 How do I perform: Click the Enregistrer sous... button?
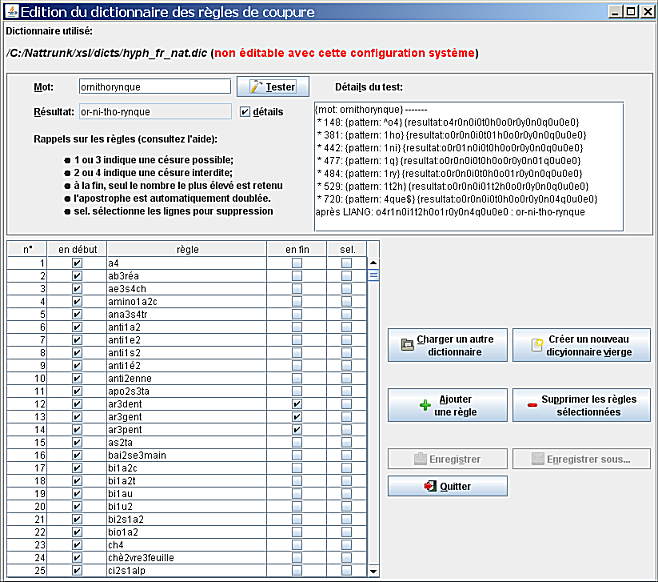click(580, 459)
